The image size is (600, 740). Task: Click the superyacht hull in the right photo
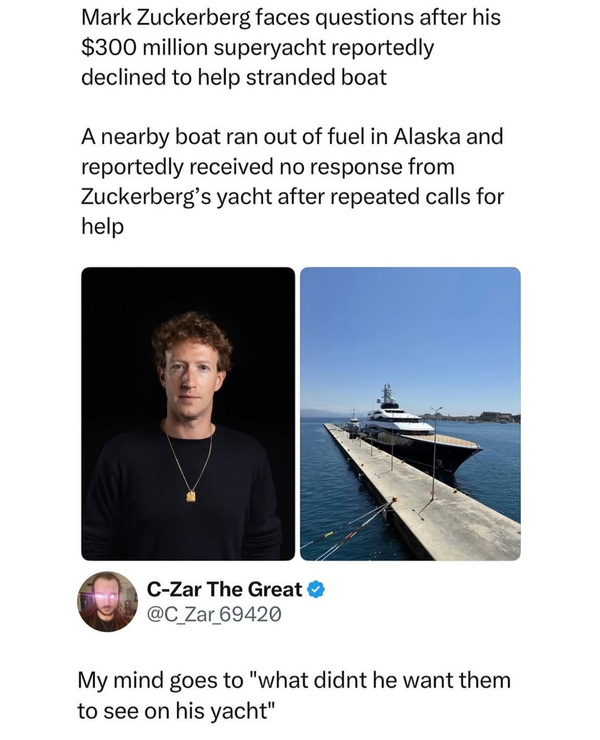[425, 453]
